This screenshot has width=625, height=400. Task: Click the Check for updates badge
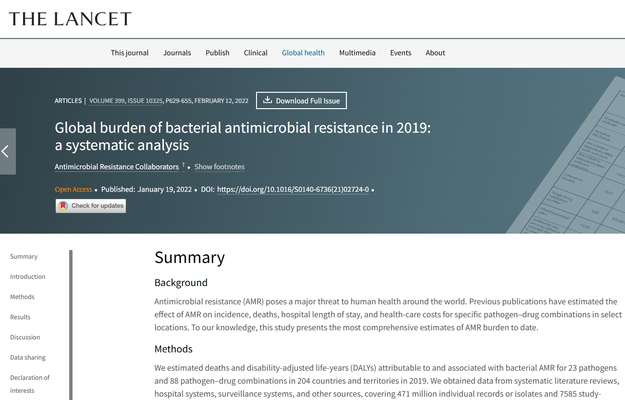91,206
